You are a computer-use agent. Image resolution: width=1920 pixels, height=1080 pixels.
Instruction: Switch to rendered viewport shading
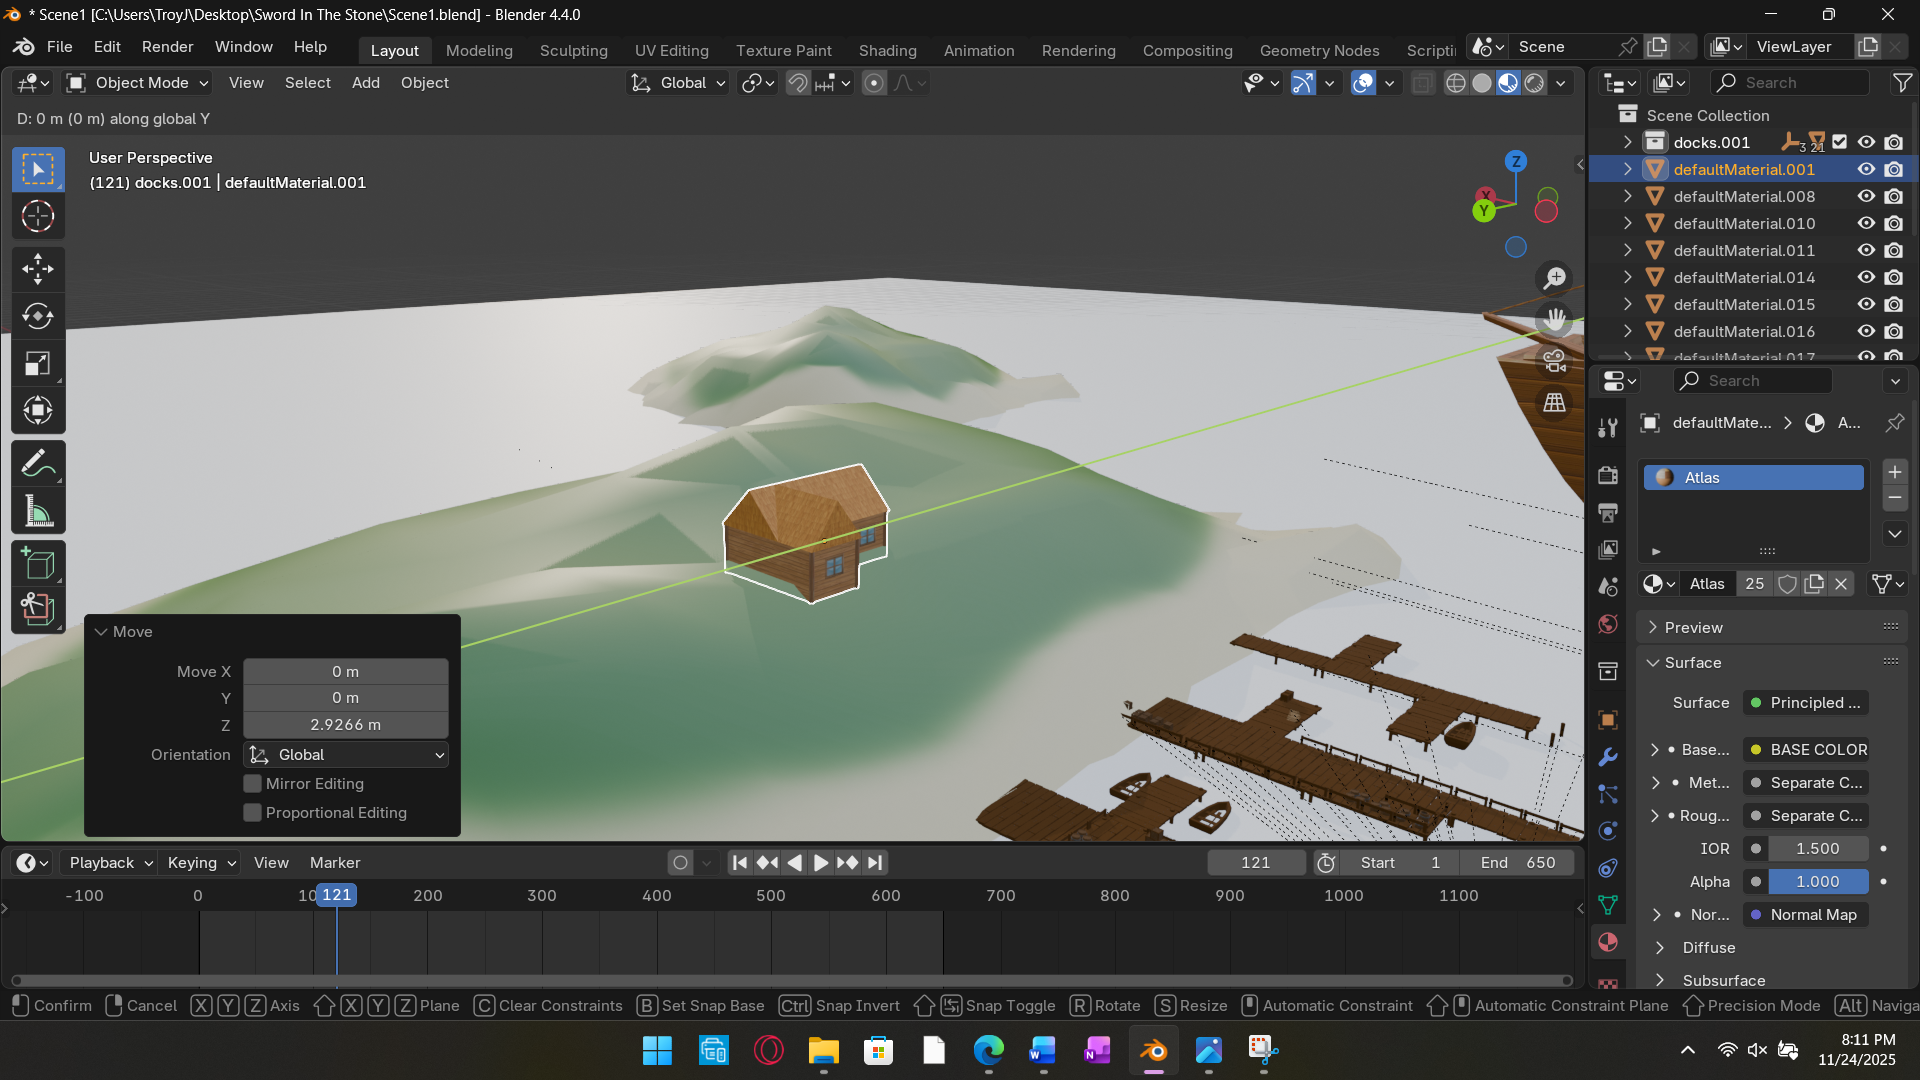tap(1534, 83)
